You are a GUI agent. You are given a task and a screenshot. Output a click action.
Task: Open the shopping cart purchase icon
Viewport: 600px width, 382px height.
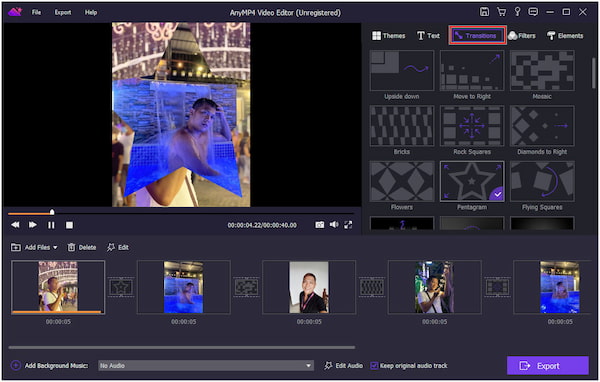pos(501,12)
